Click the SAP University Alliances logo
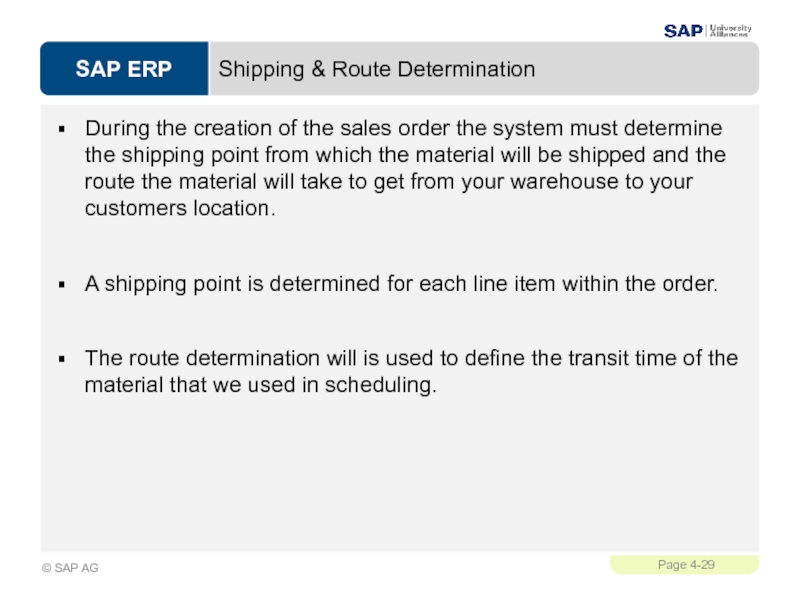The width and height of the screenshot is (800, 600). coord(708,31)
